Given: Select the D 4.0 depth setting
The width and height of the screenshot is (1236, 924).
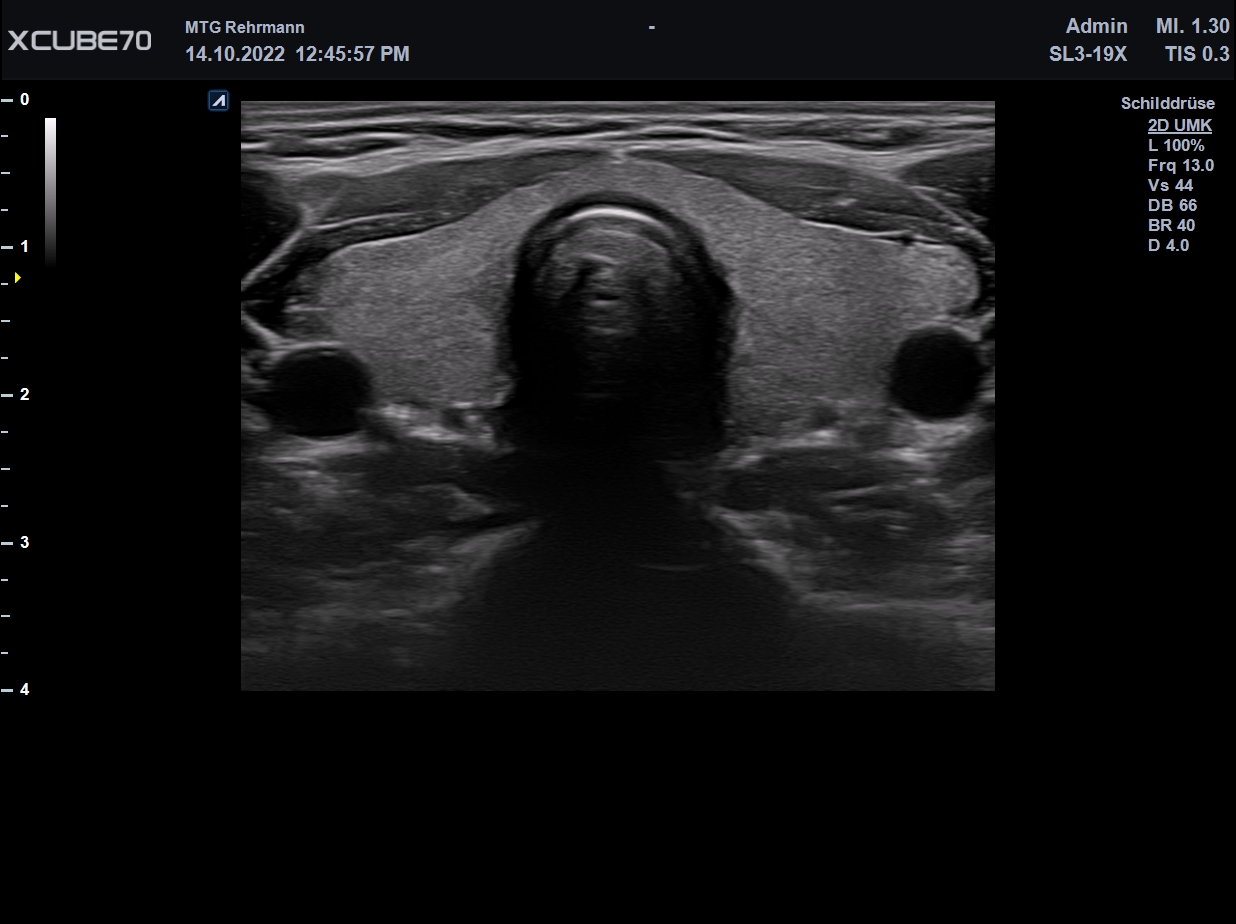Looking at the screenshot, I should click(x=1168, y=245).
